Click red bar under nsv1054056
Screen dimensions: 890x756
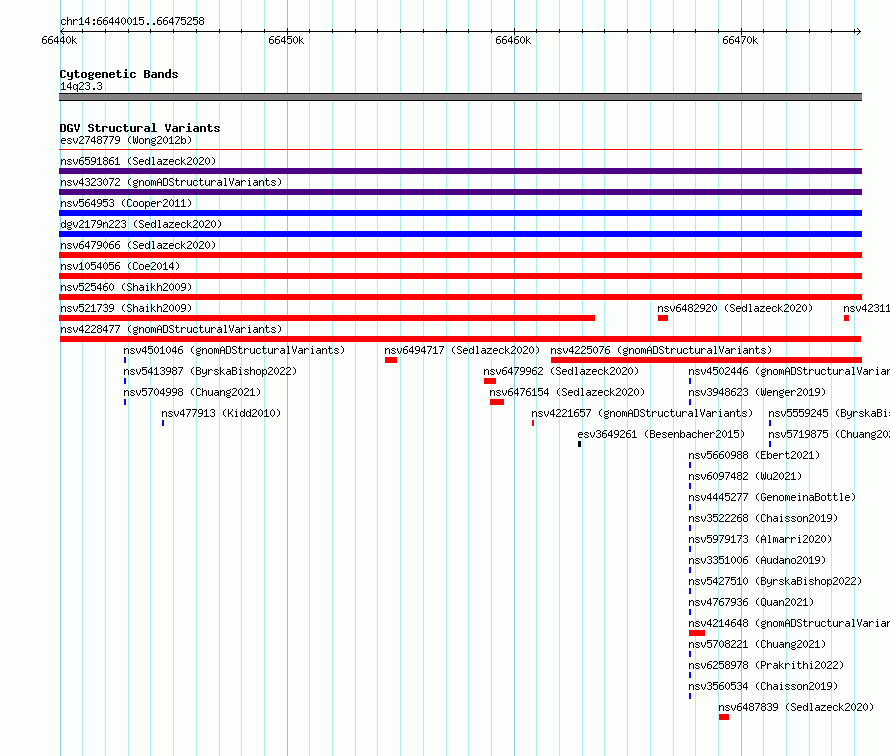coord(460,276)
